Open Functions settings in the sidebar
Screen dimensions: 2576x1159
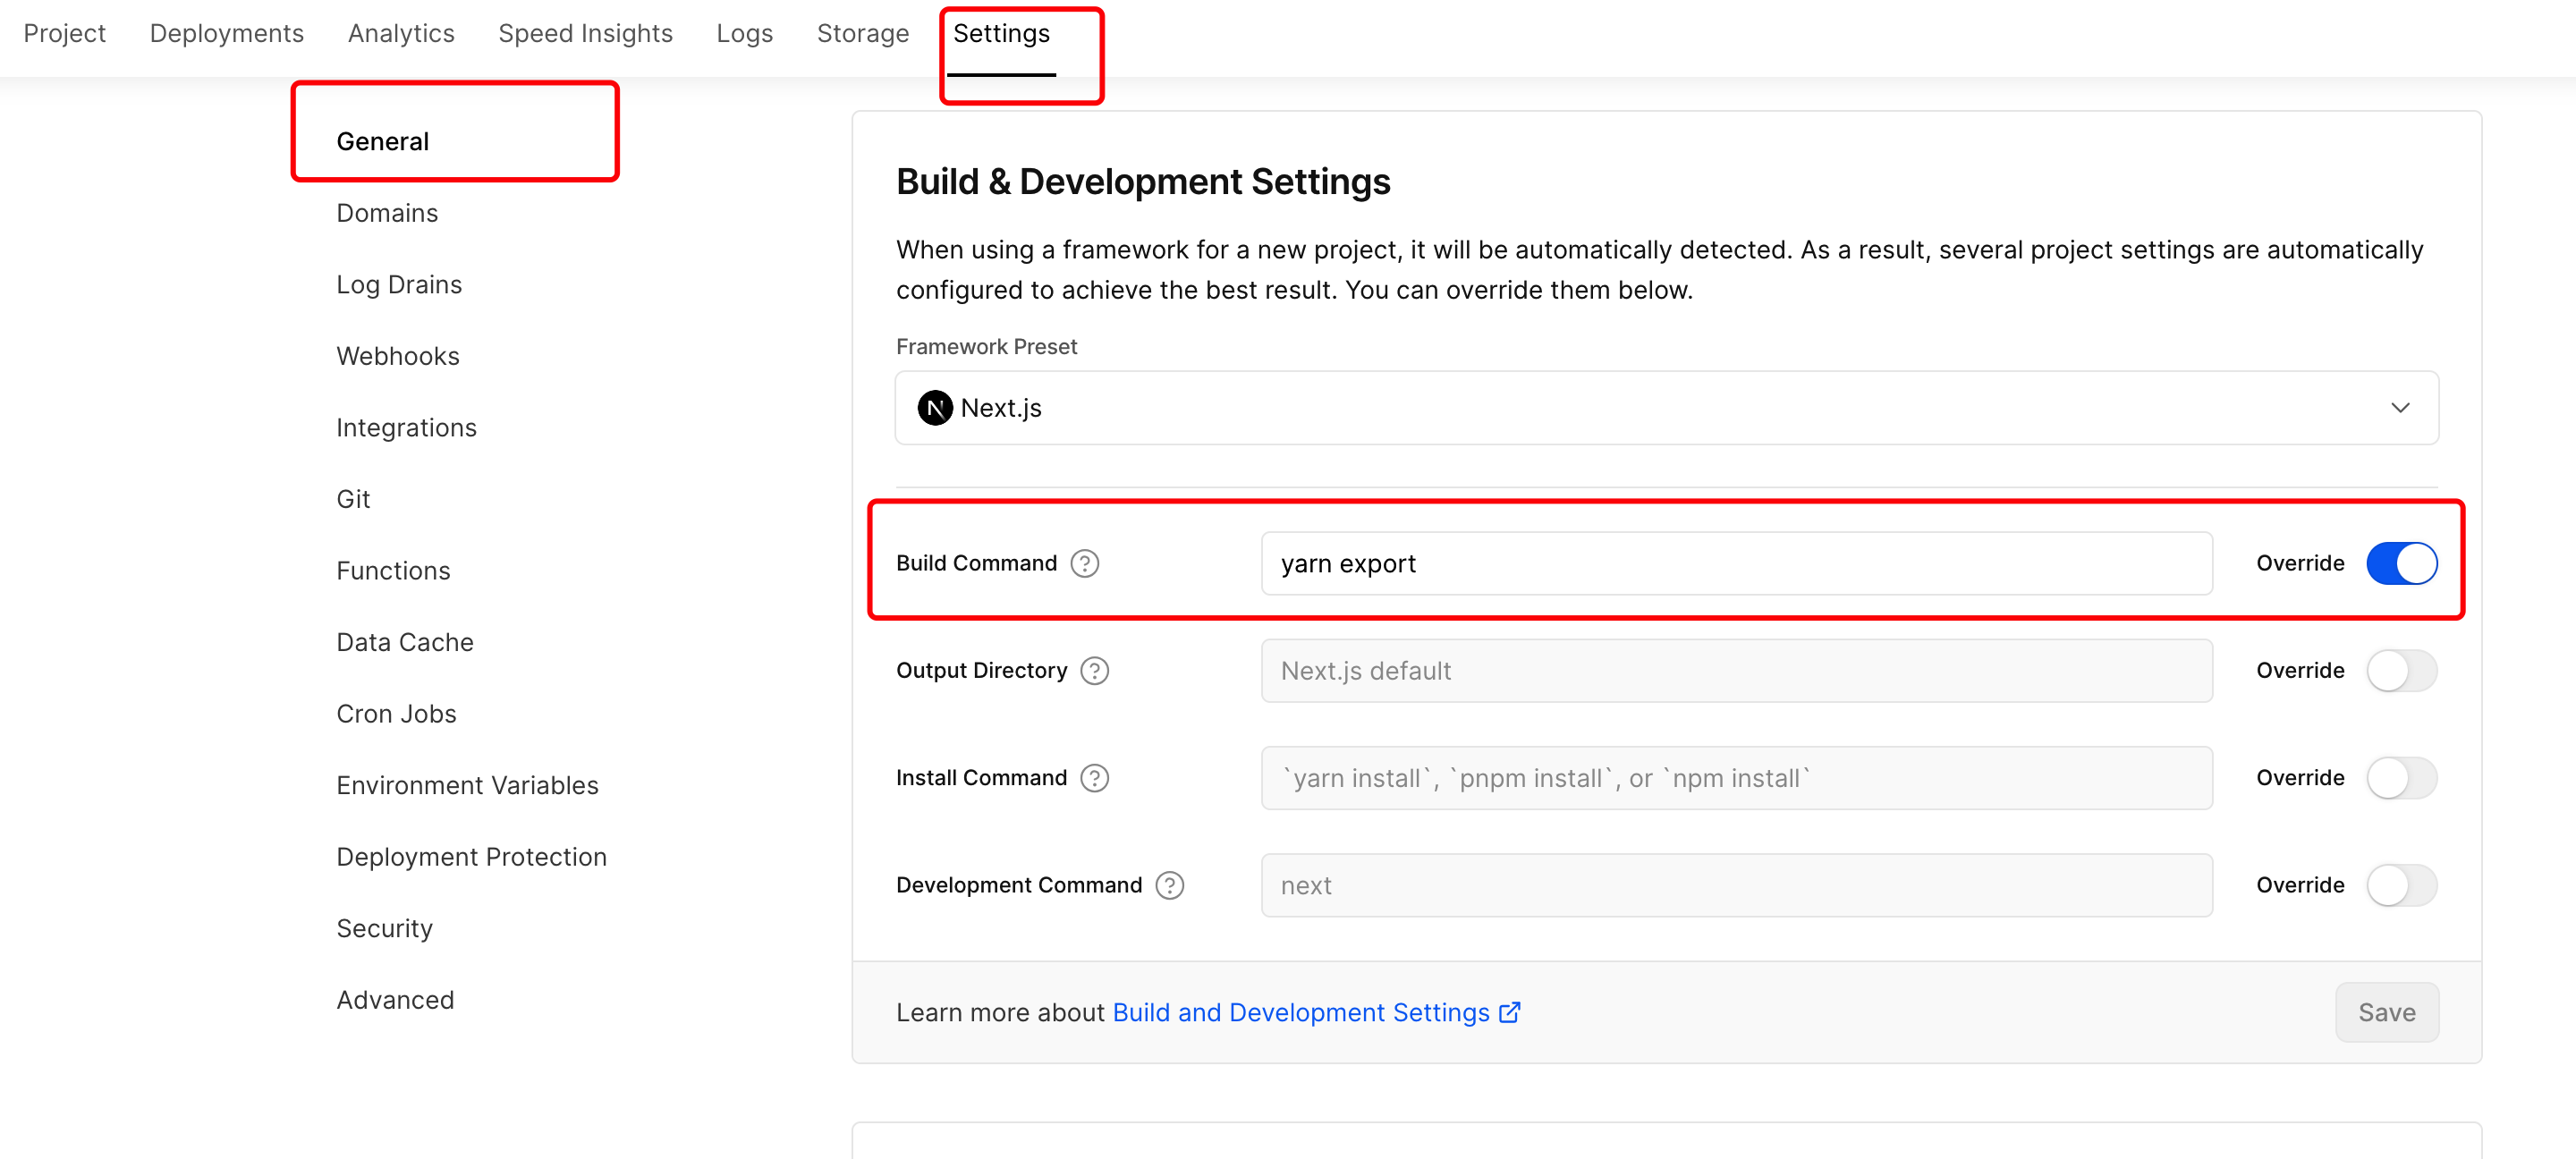(x=393, y=570)
